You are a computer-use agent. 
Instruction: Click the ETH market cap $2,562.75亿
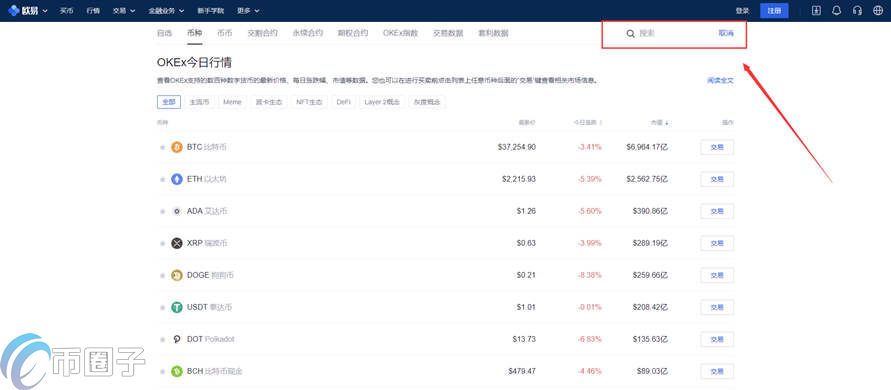(x=647, y=179)
